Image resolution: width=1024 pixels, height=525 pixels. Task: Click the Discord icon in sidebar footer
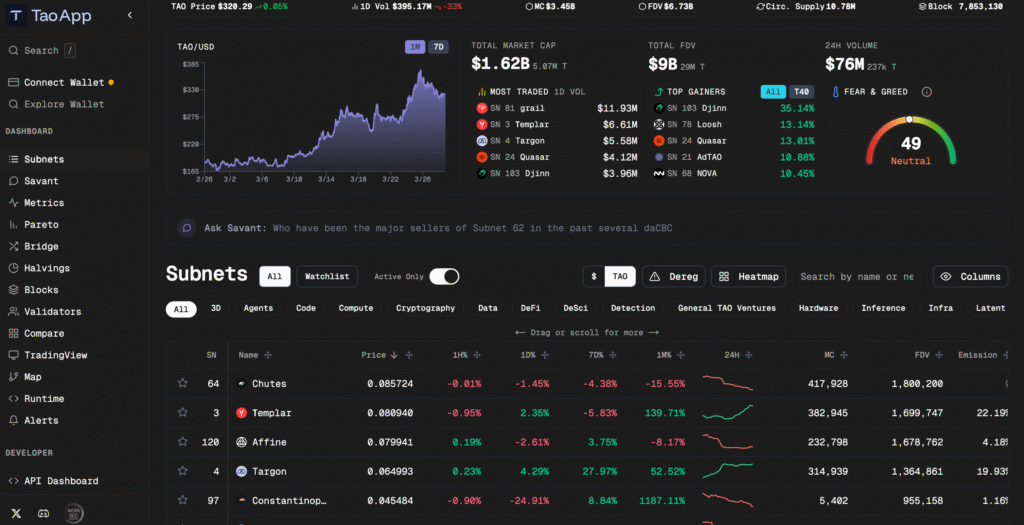click(44, 513)
